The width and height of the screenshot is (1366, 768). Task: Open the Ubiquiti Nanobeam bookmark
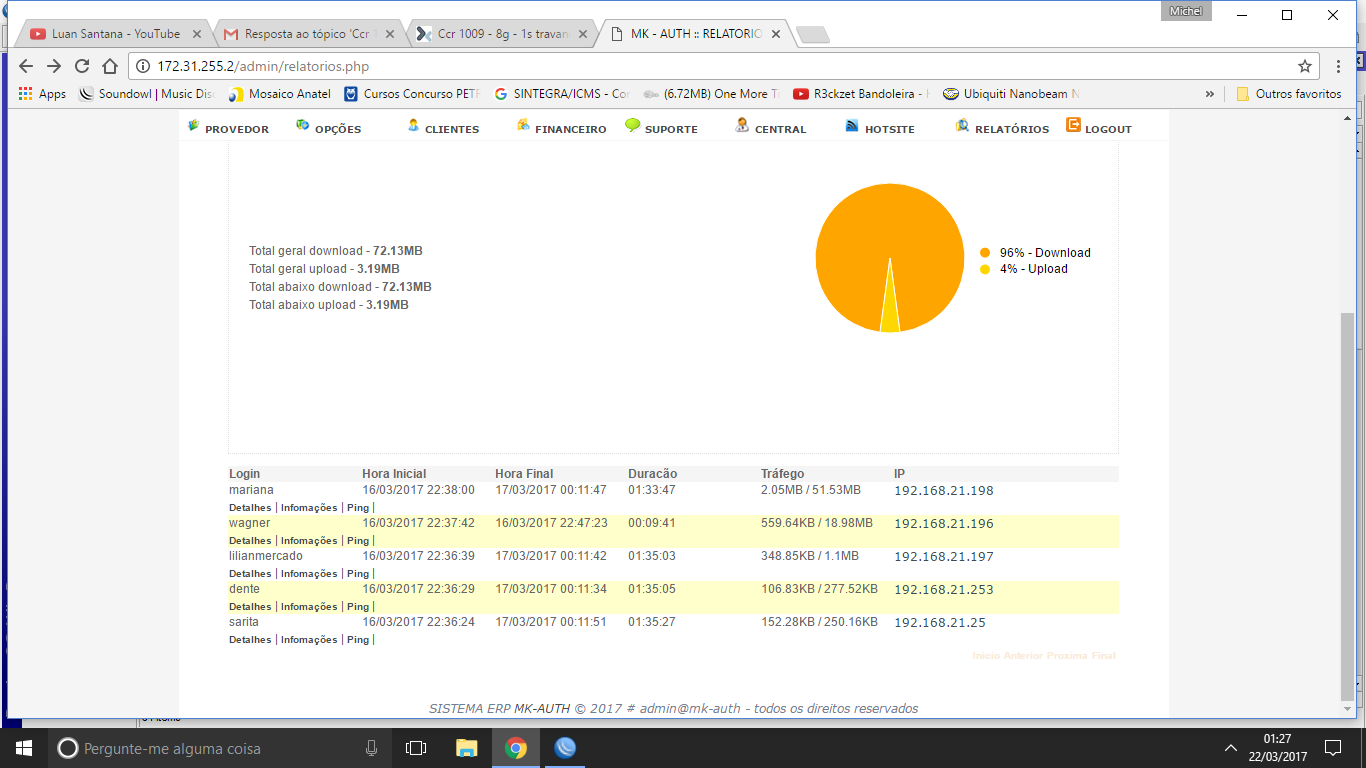pos(1011,94)
